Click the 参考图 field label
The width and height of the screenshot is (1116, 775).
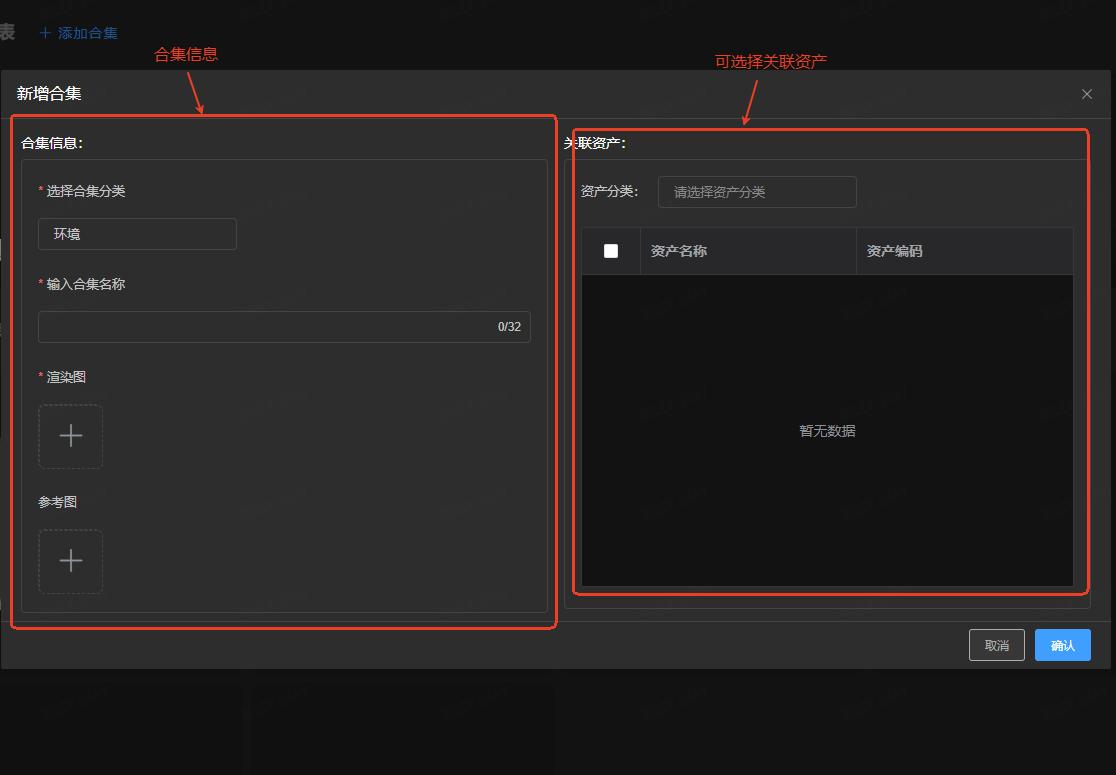pos(58,502)
